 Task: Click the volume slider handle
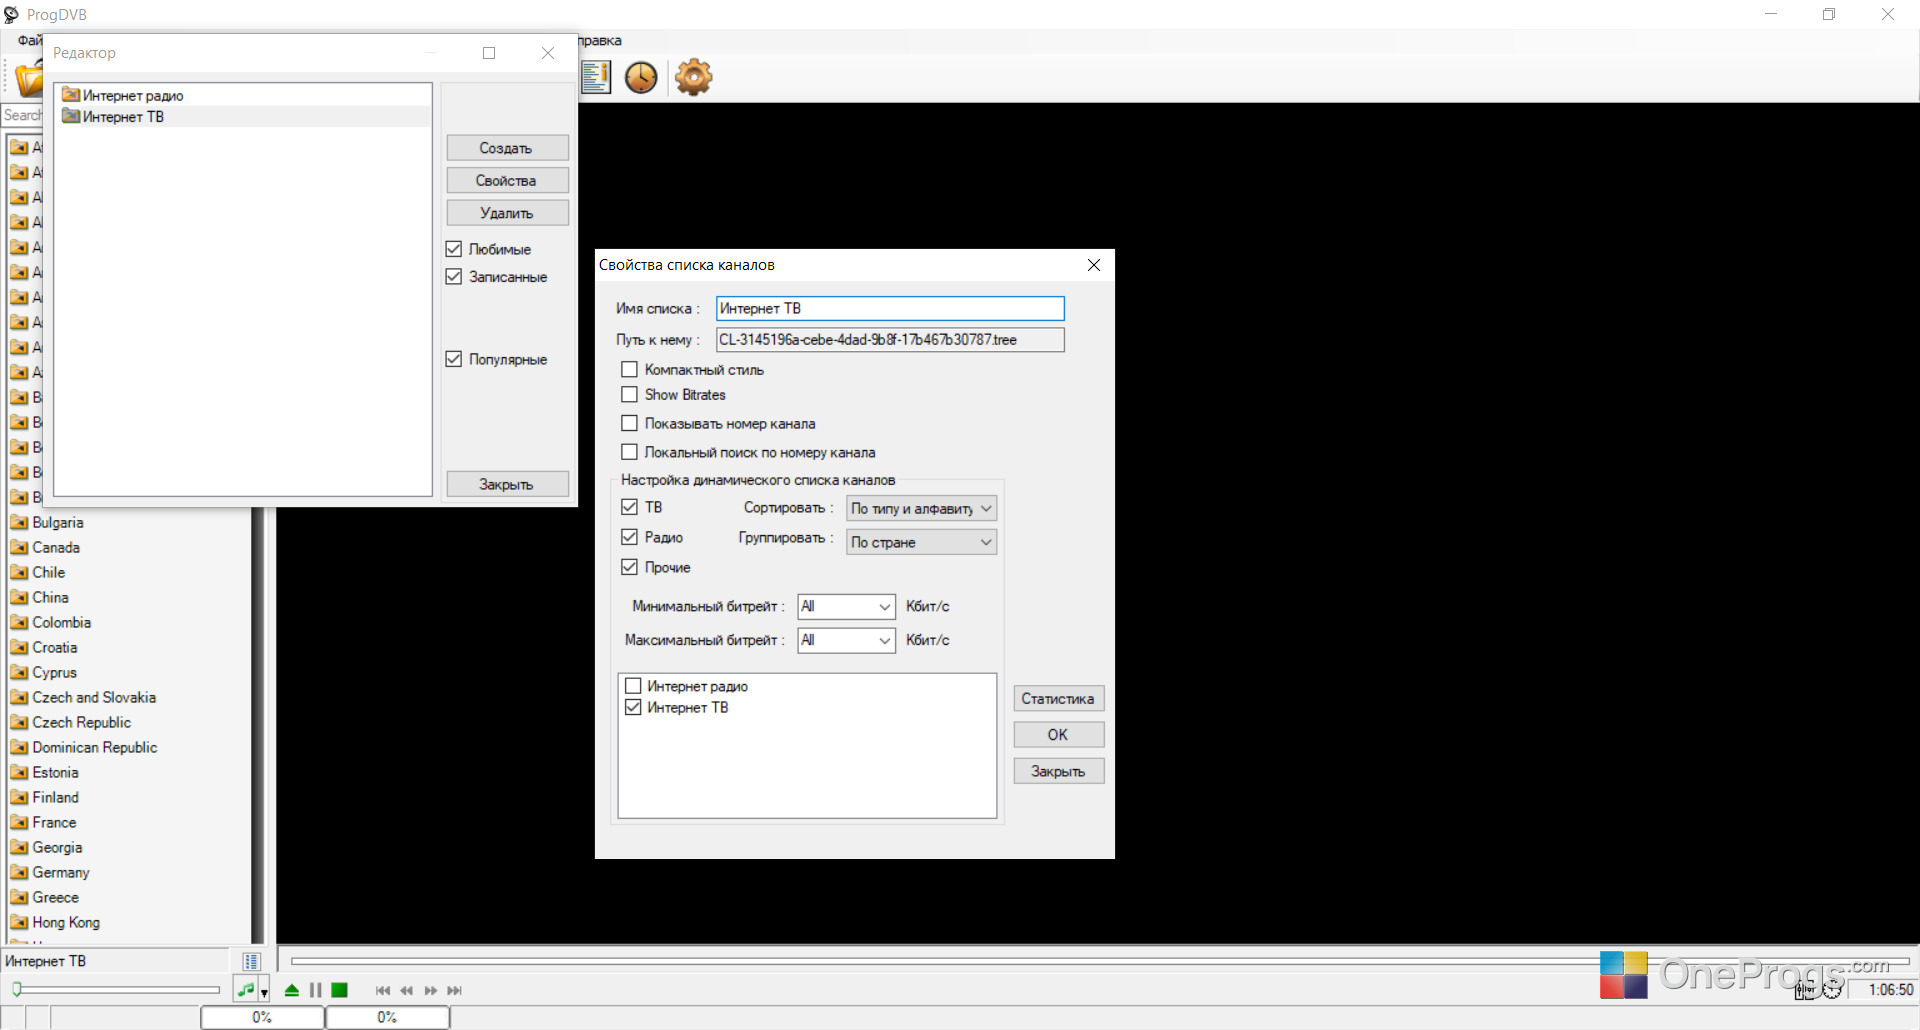click(17, 990)
